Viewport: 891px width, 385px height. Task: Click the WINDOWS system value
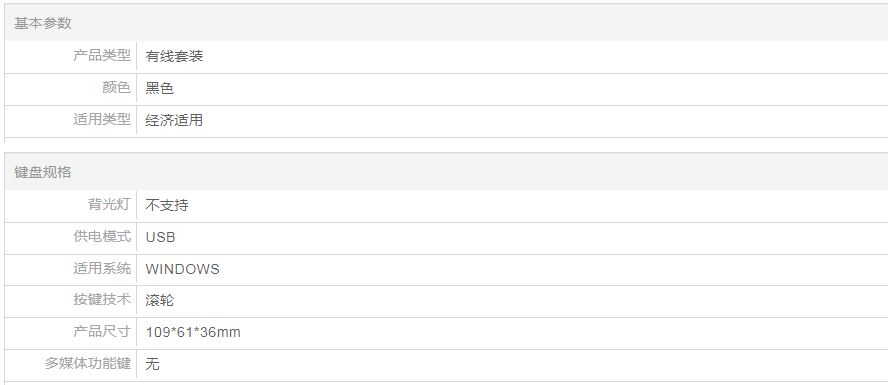click(x=182, y=269)
